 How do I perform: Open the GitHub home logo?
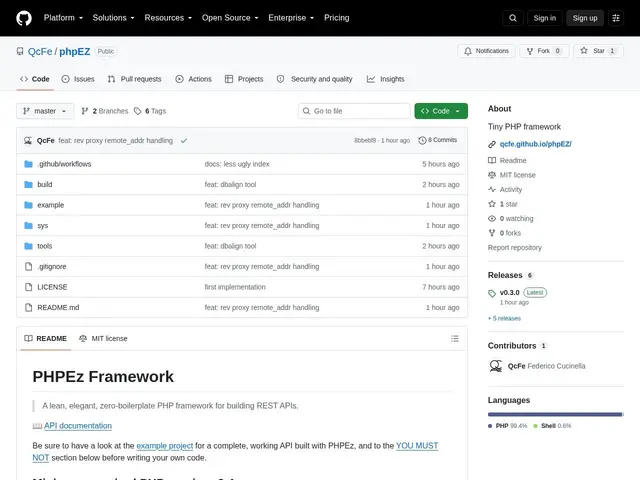click(x=24, y=18)
